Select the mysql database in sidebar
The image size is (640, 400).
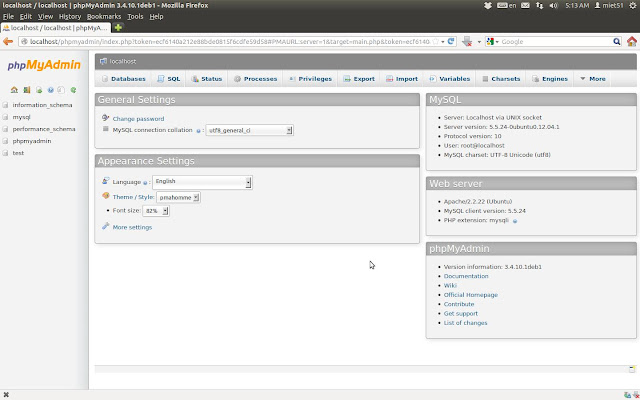click(x=21, y=117)
